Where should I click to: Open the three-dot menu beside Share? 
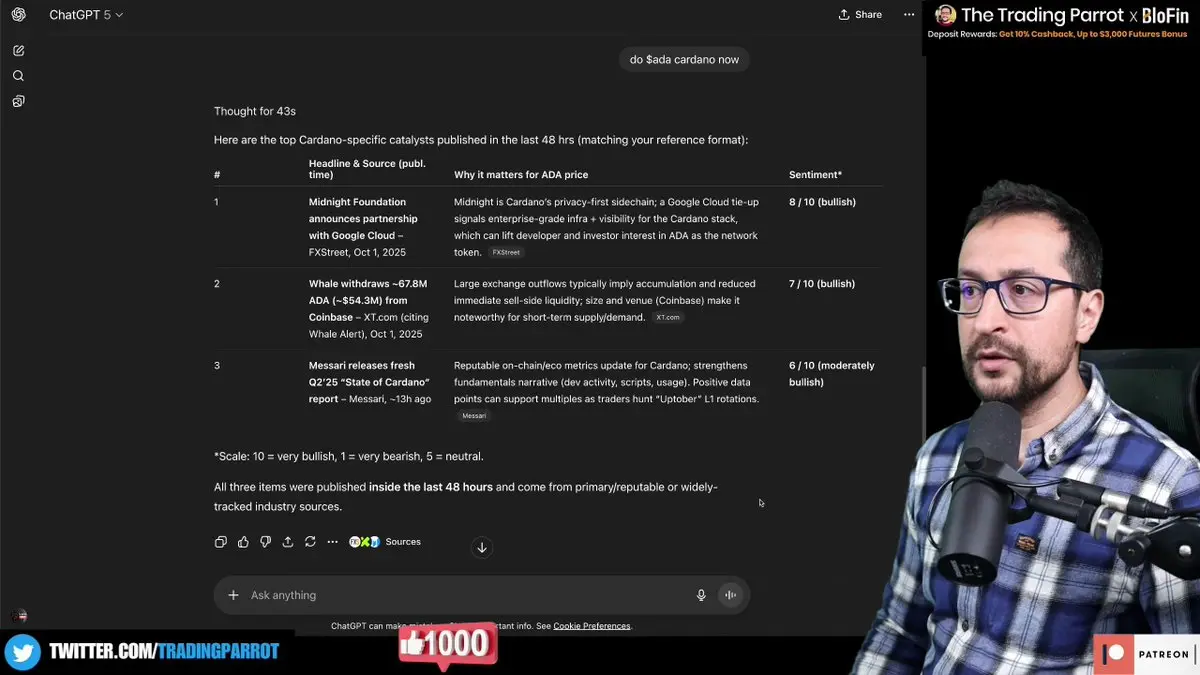click(909, 15)
